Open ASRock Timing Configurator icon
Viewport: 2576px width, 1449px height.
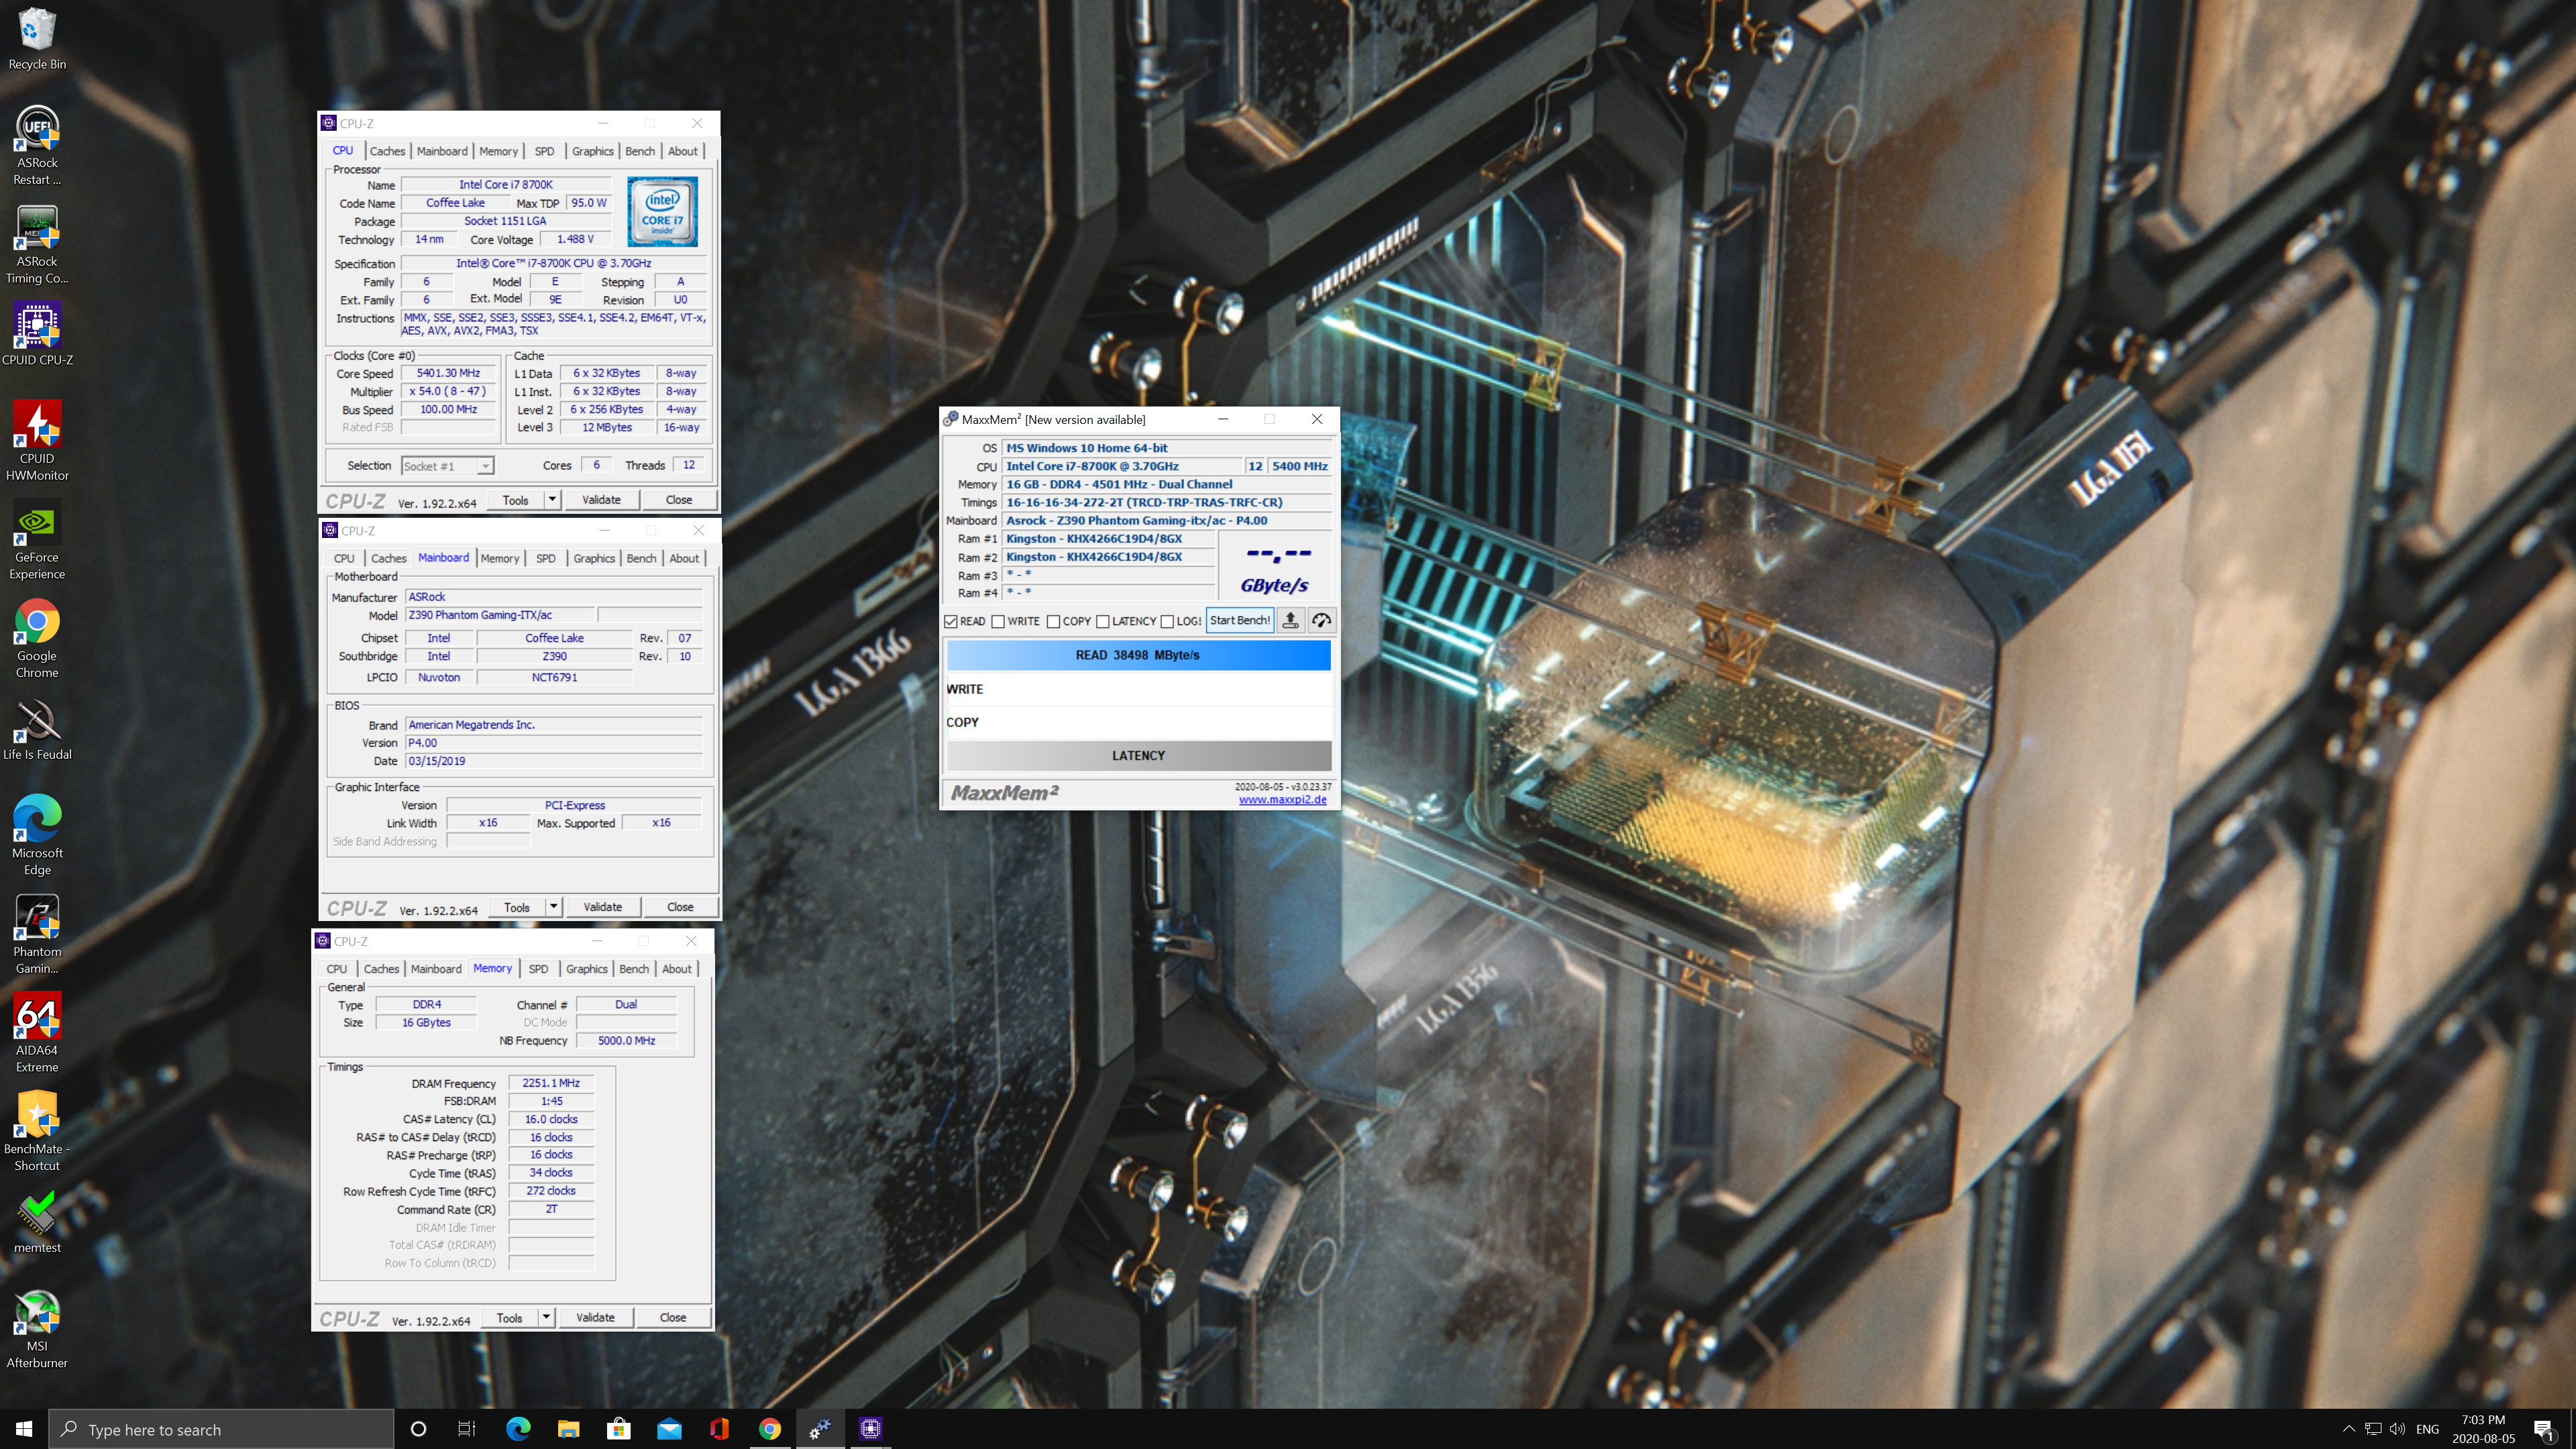point(36,245)
